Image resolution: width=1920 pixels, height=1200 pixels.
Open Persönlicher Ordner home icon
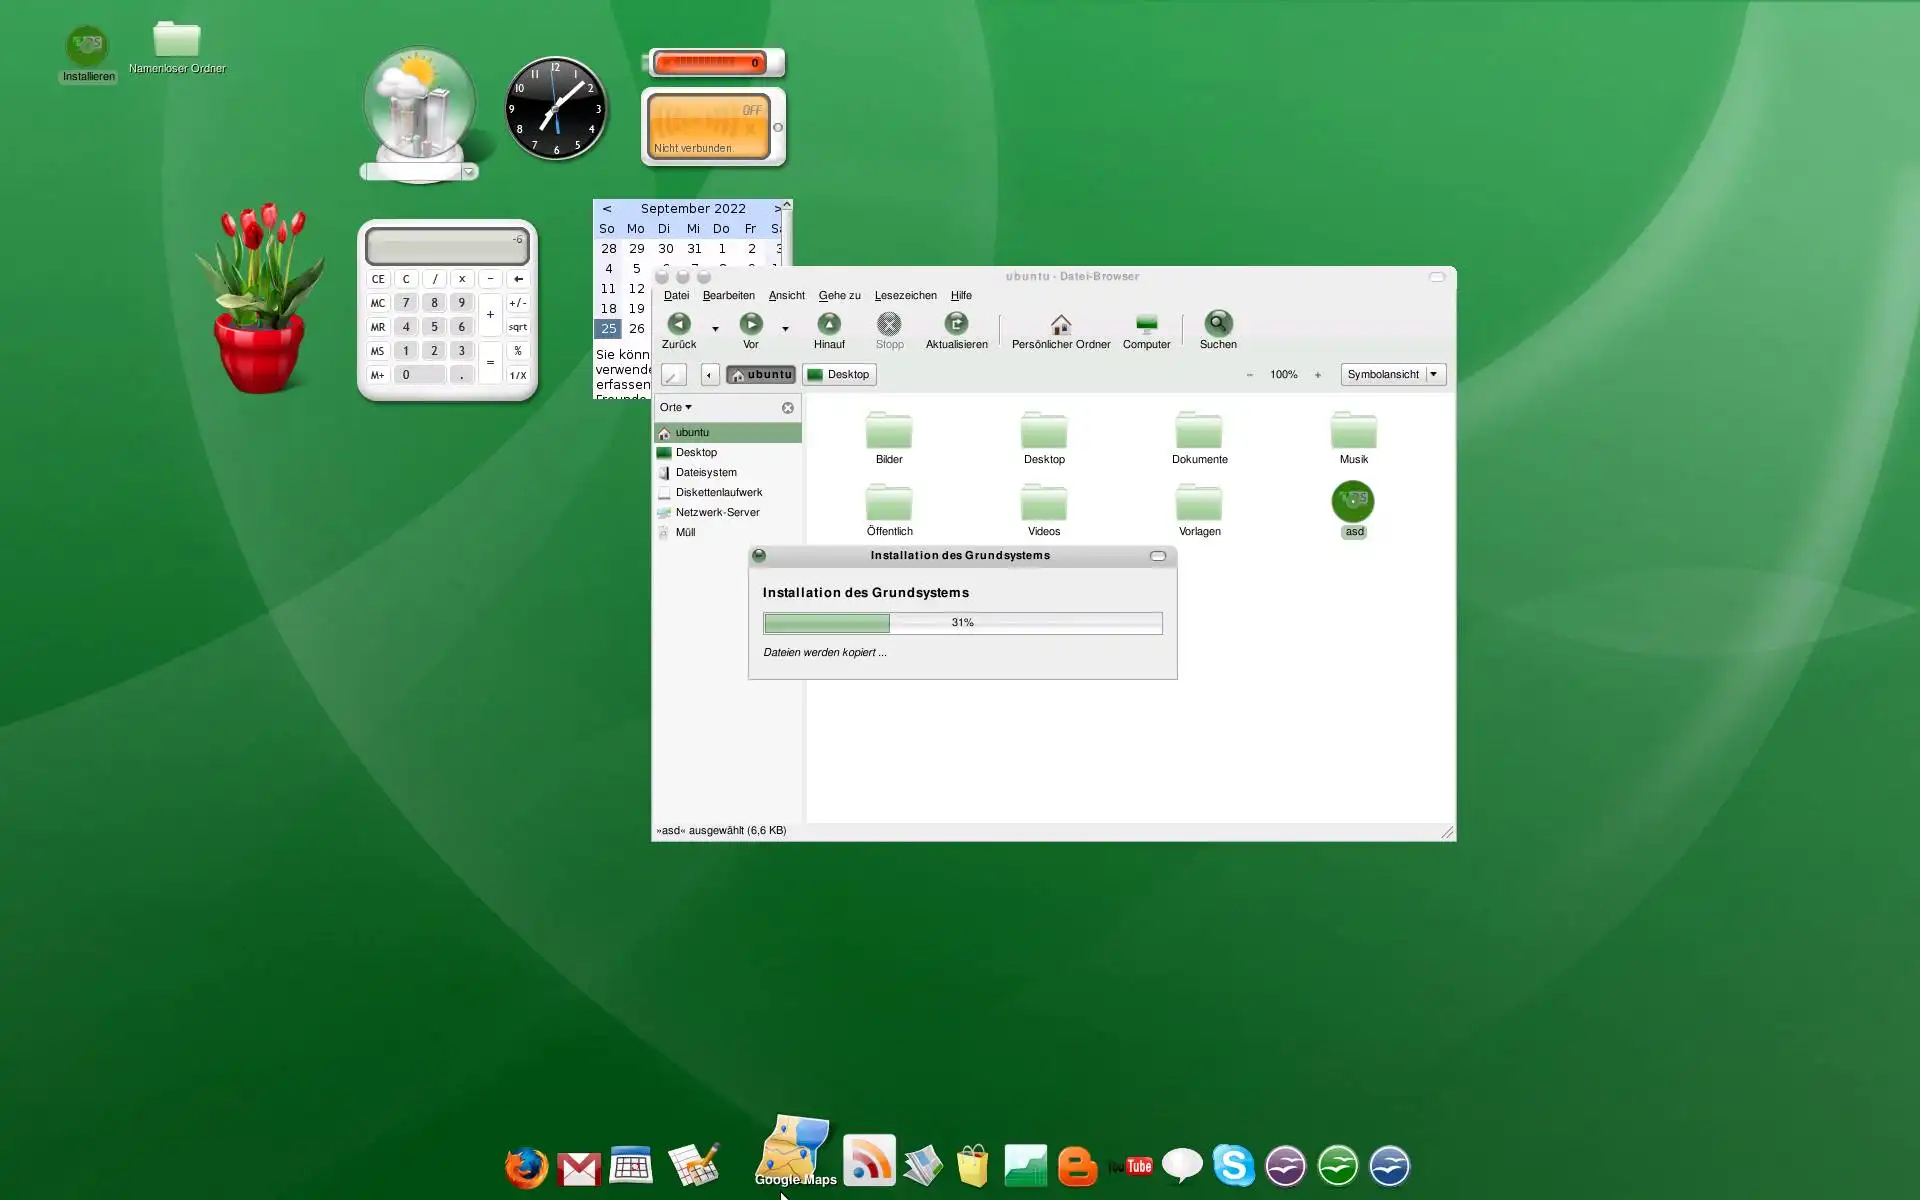[1061, 324]
